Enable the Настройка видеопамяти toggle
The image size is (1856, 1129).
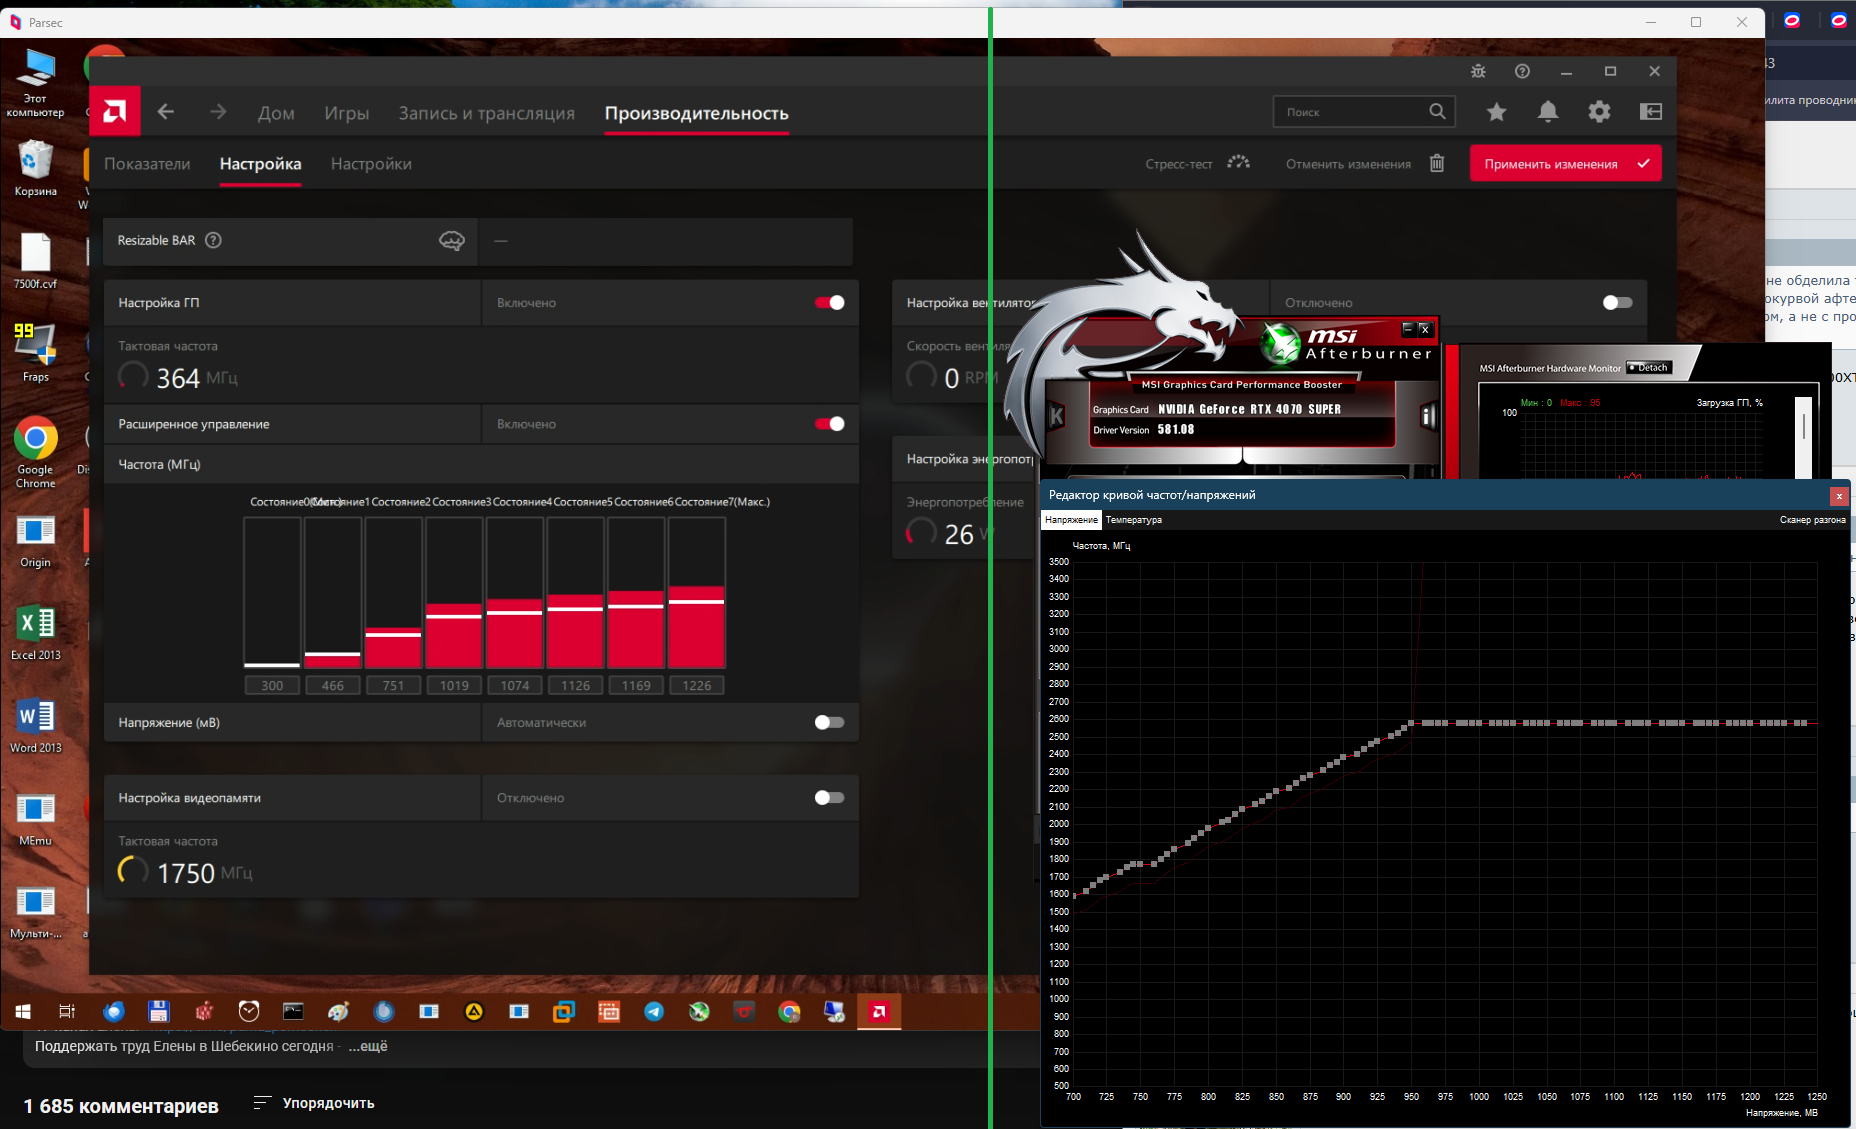pyautogui.click(x=830, y=797)
